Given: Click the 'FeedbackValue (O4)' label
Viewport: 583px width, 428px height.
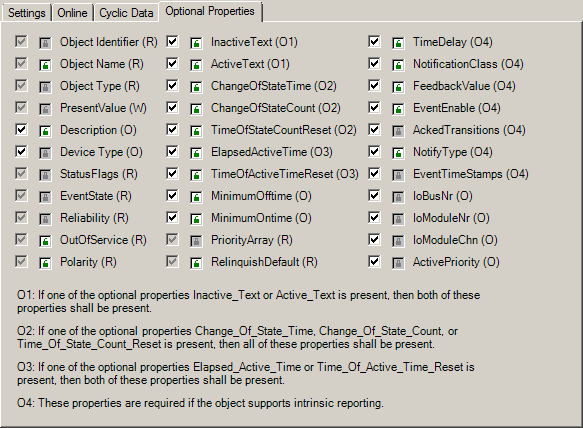Looking at the screenshot, I should coord(464,86).
